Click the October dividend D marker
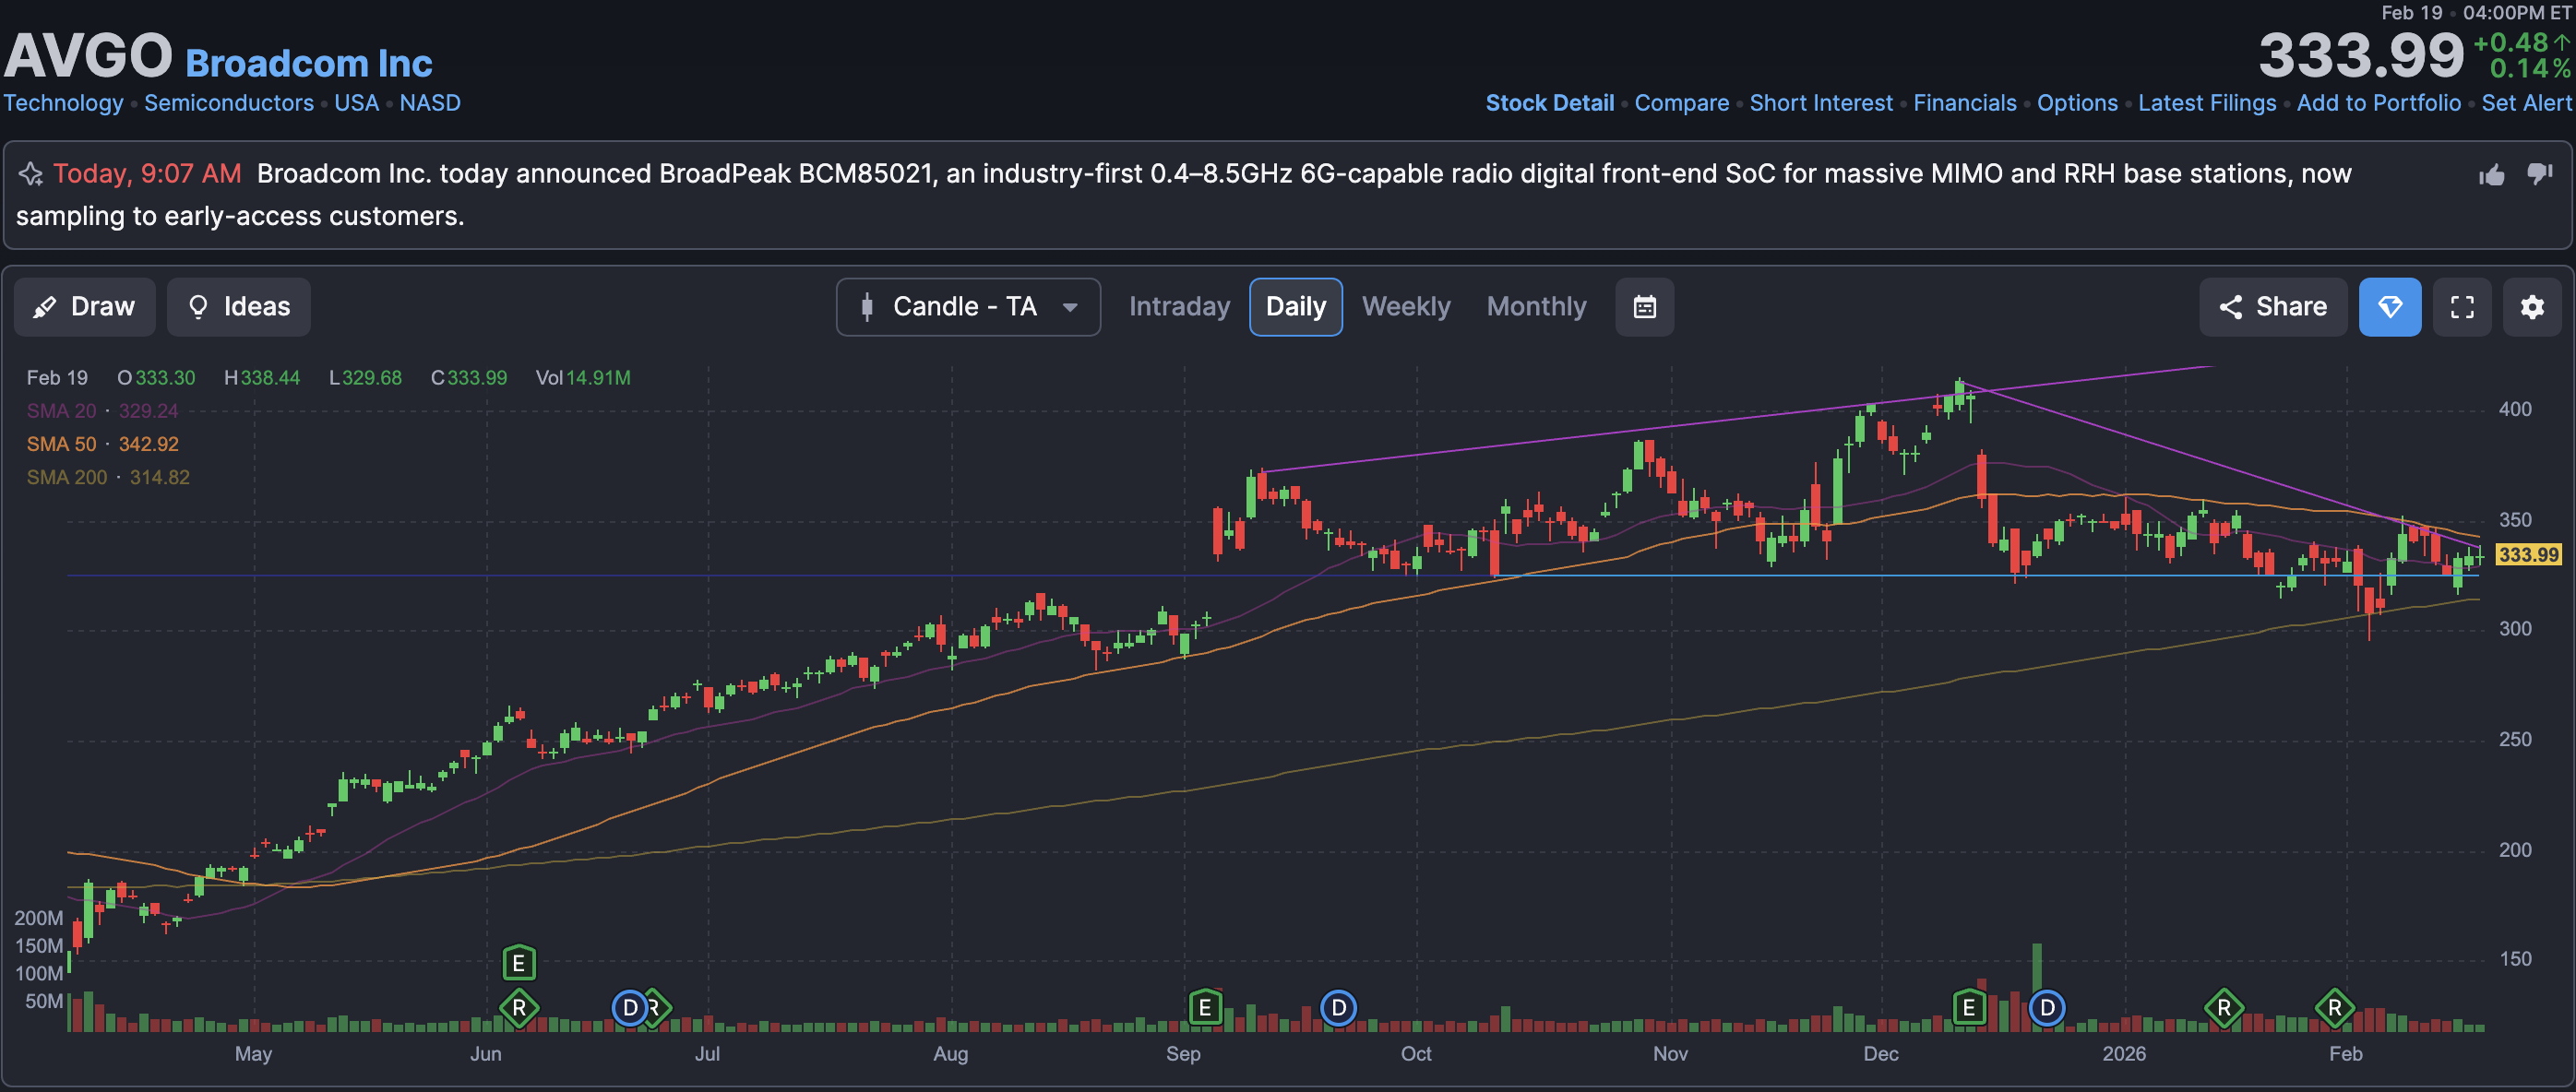The width and height of the screenshot is (2576, 1092). [x=1338, y=1007]
